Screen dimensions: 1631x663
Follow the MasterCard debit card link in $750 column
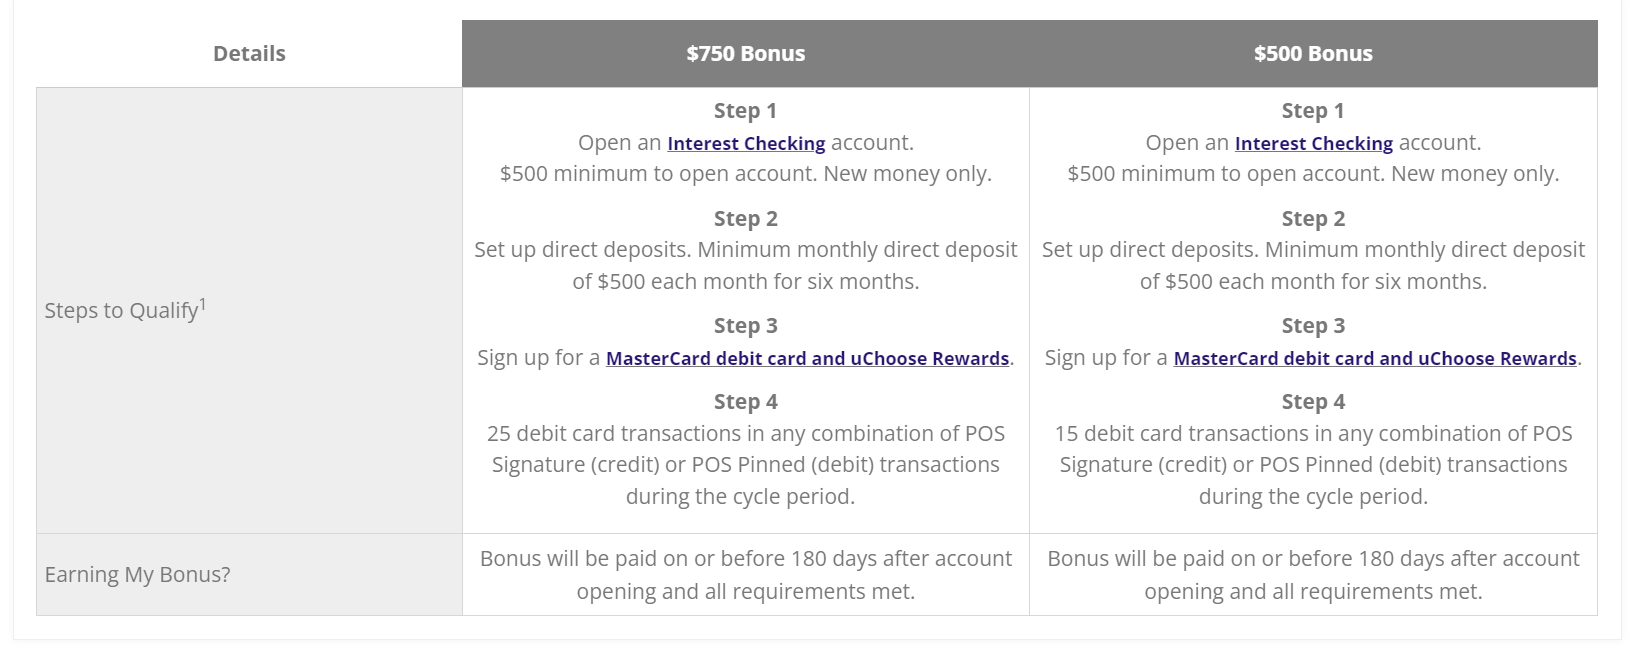807,358
